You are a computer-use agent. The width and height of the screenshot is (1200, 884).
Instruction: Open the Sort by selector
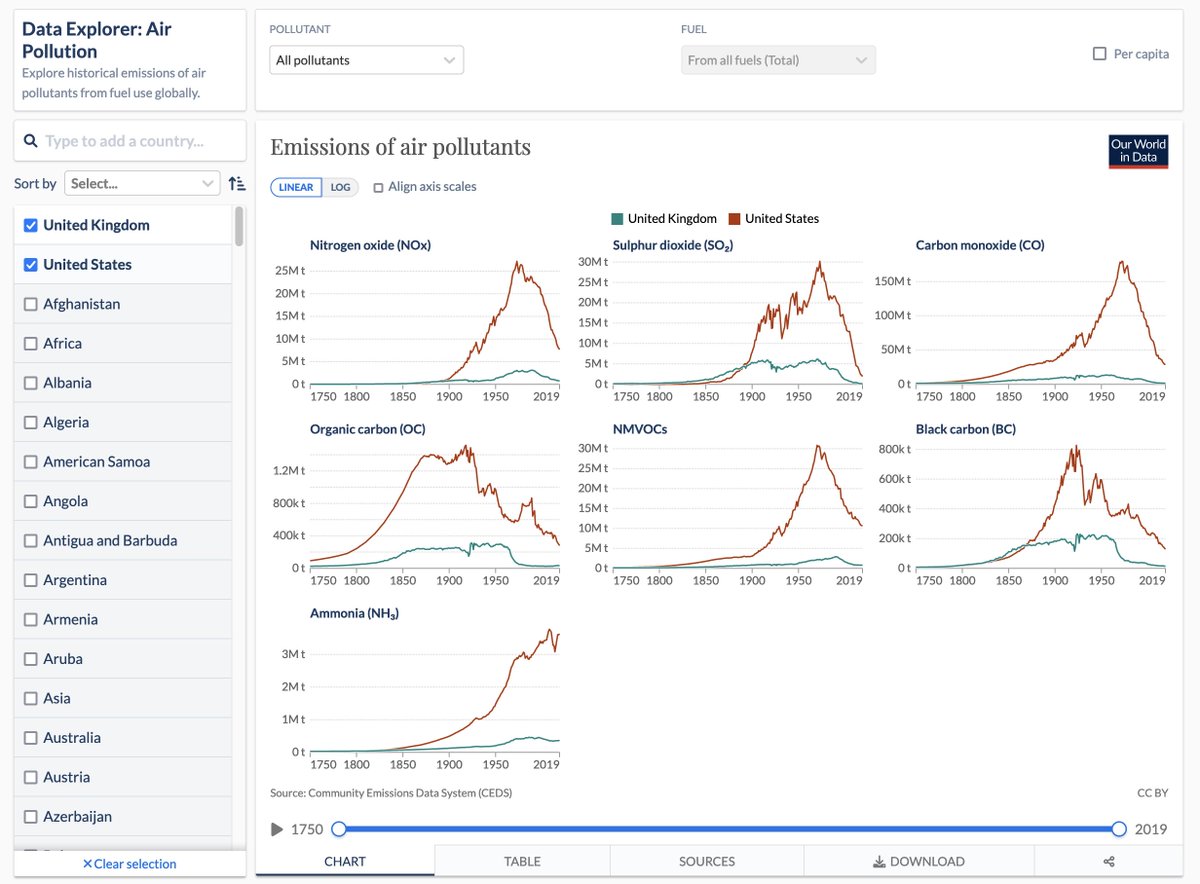pyautogui.click(x=142, y=183)
